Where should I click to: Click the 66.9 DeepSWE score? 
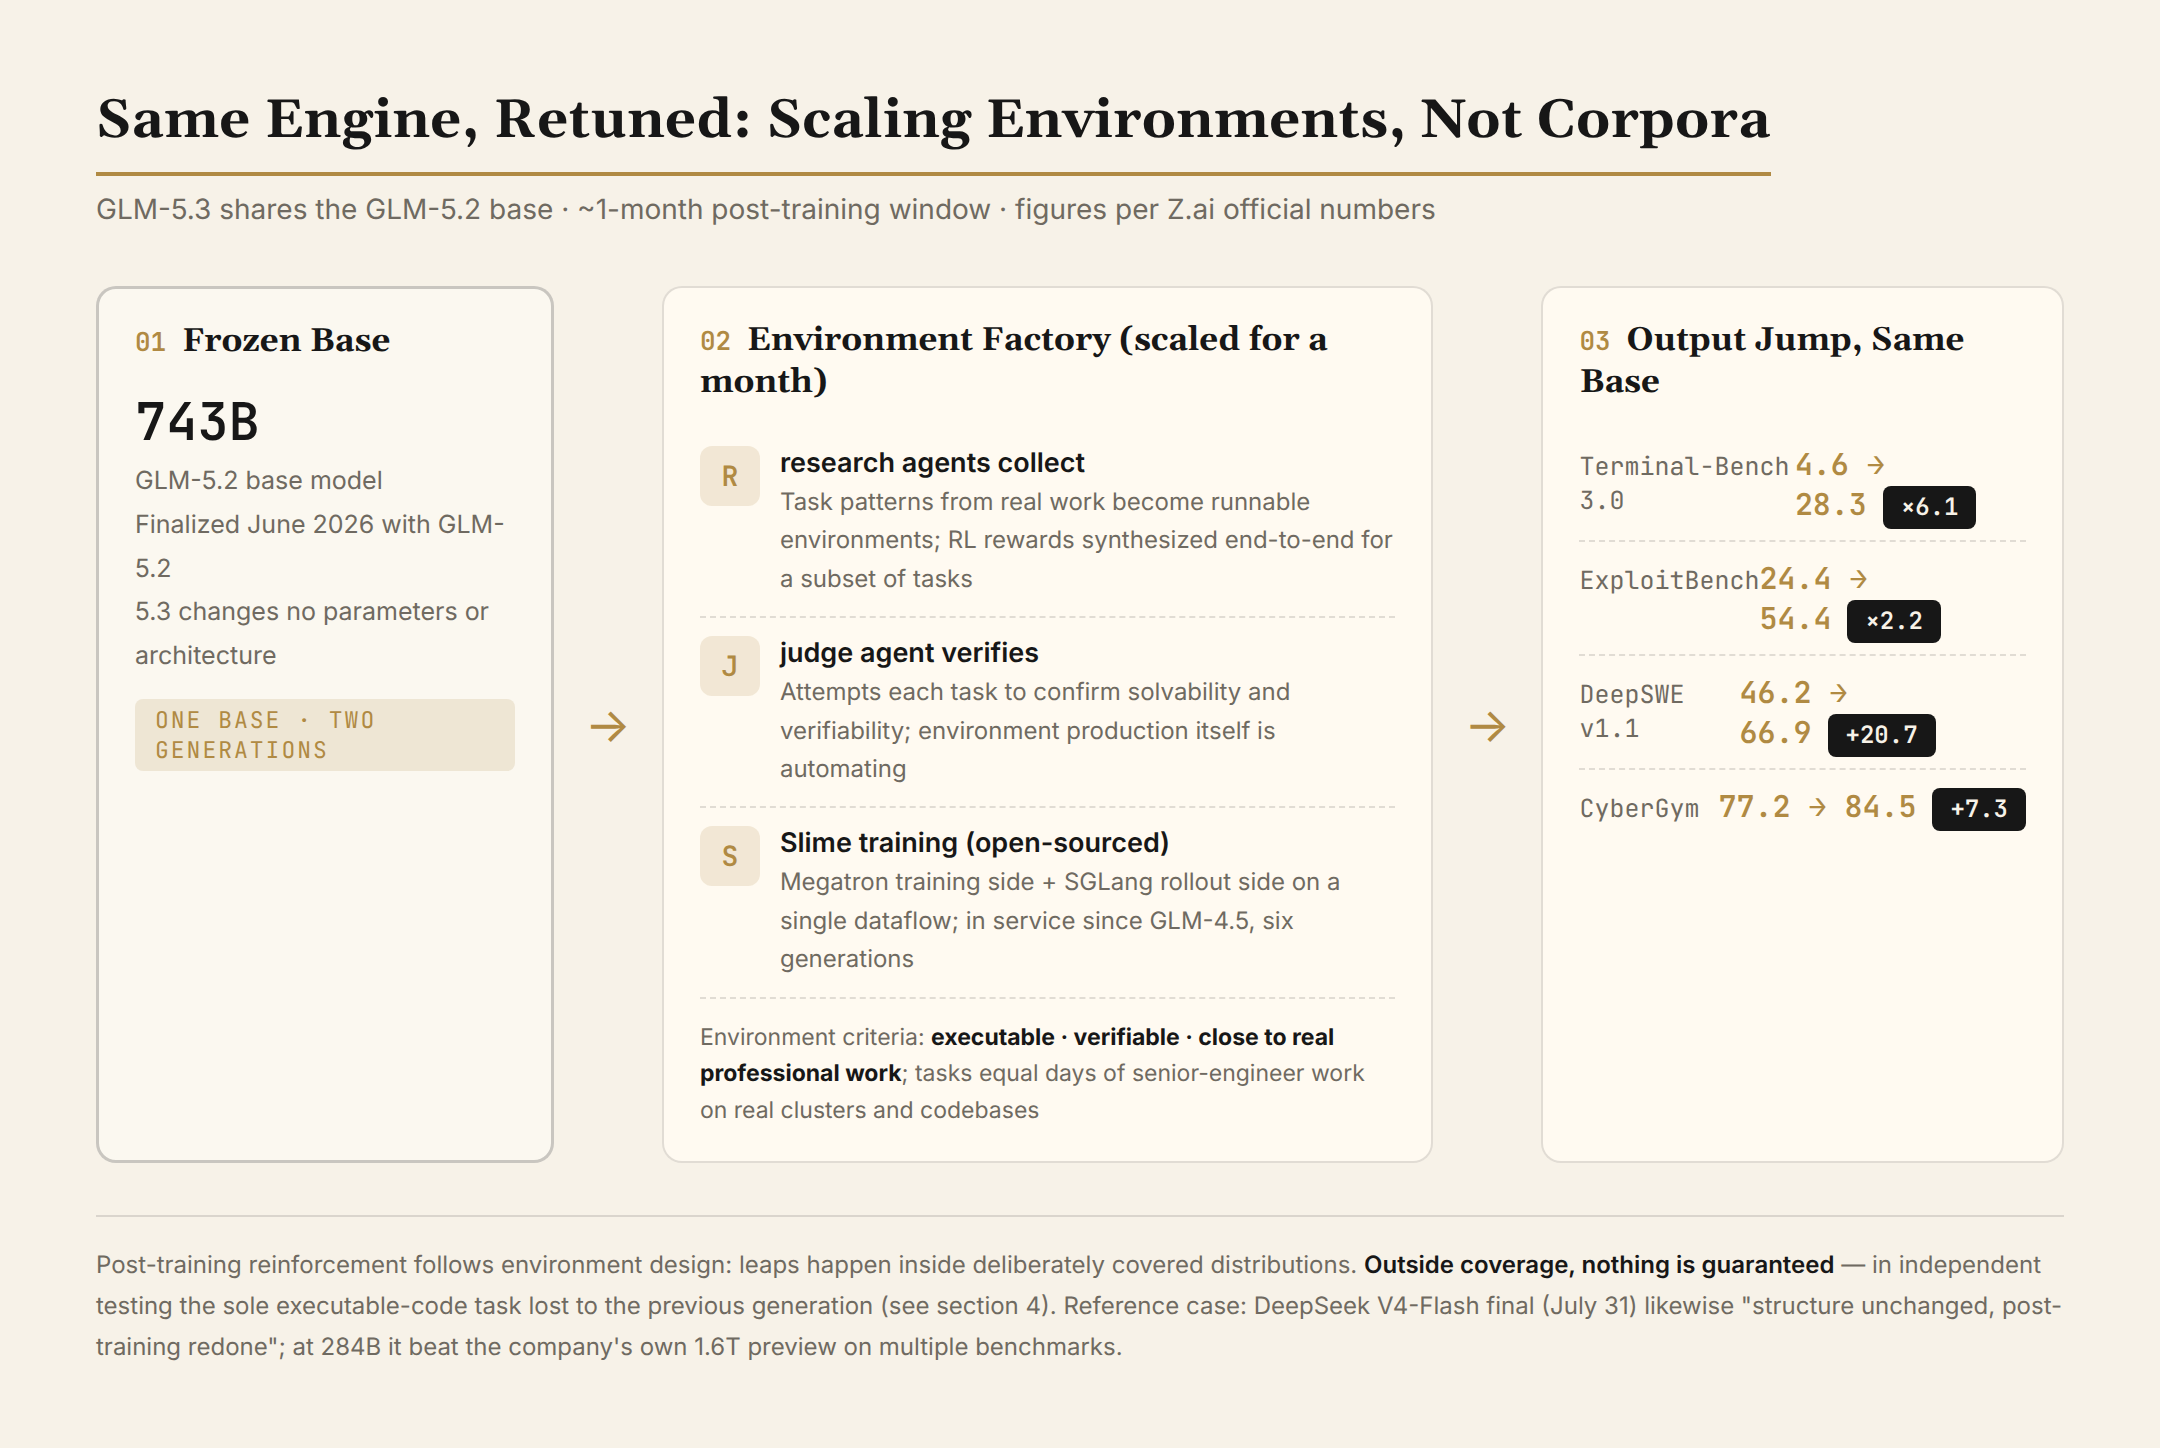(x=1775, y=733)
